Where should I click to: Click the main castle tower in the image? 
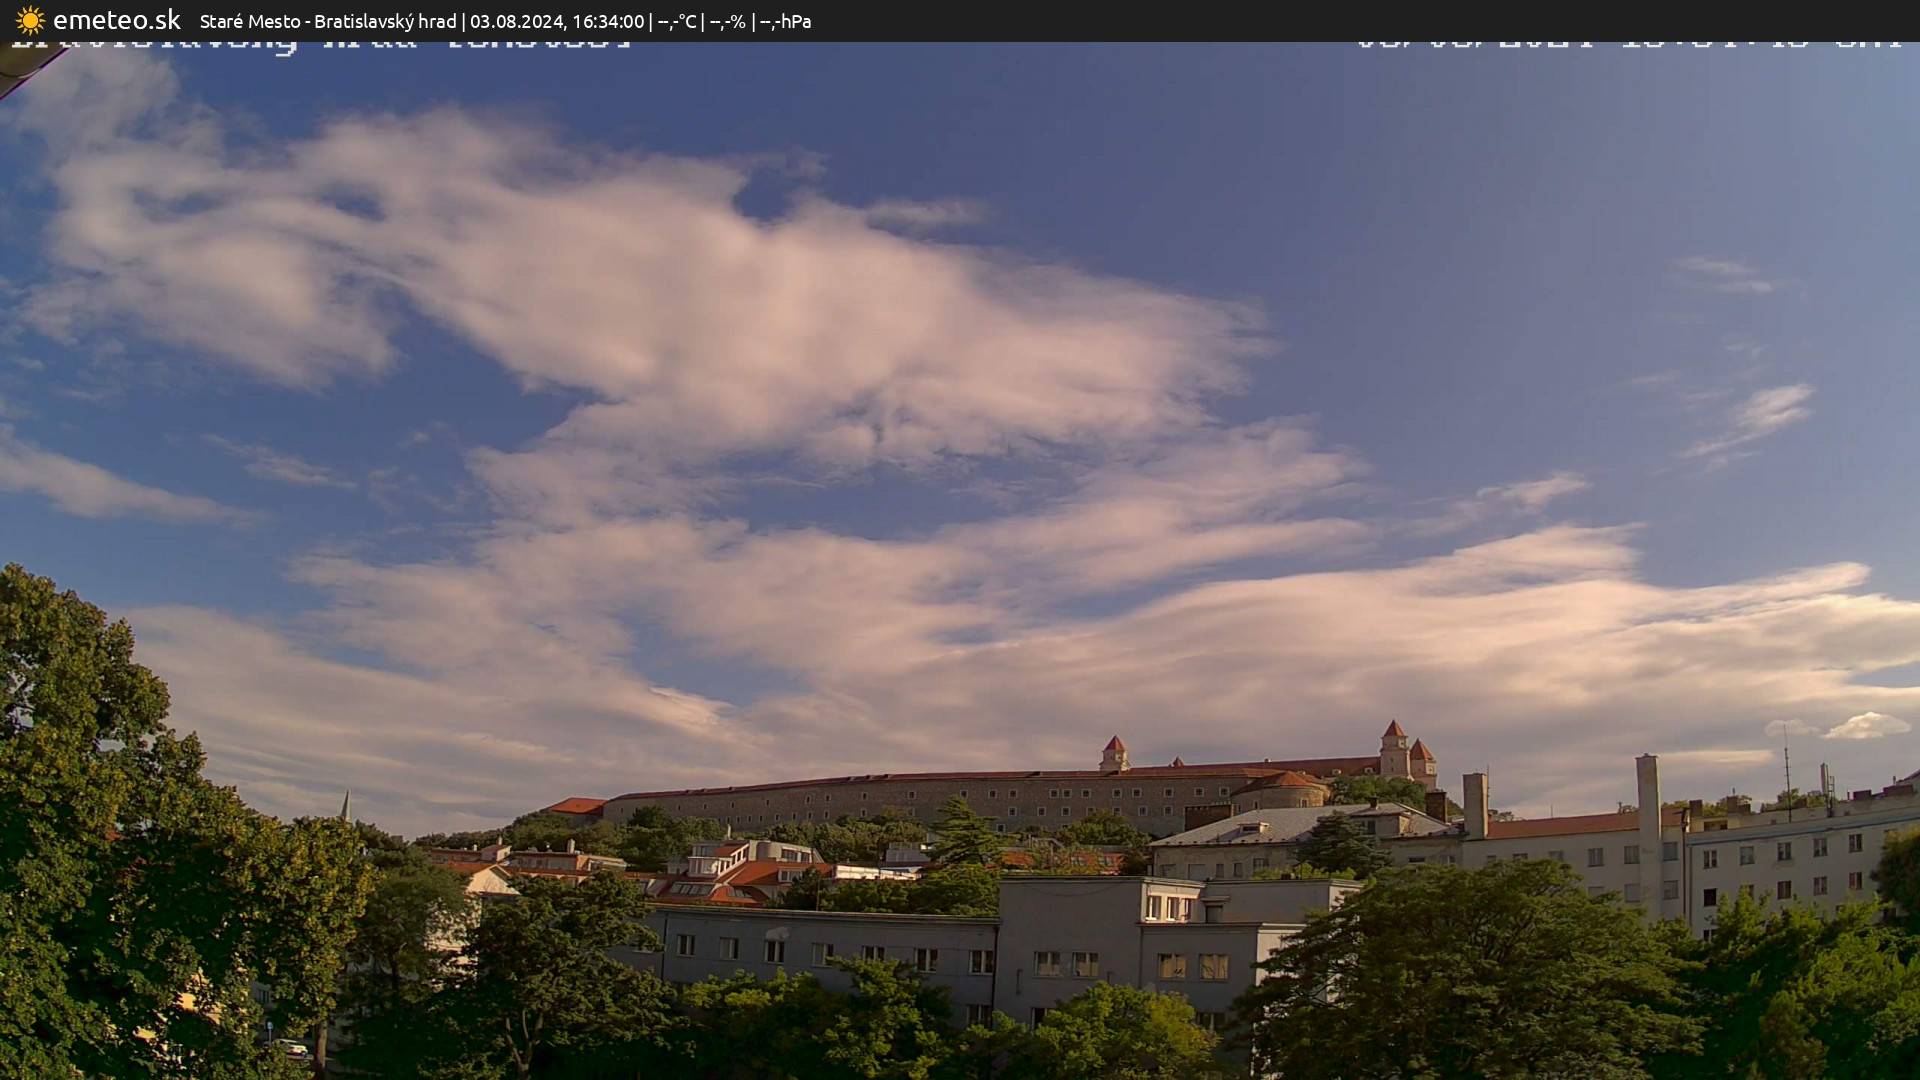[x=1392, y=745]
